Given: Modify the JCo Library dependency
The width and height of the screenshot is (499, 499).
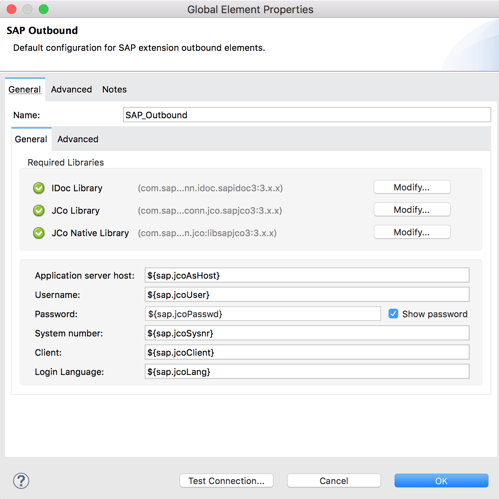Looking at the screenshot, I should pos(412,210).
